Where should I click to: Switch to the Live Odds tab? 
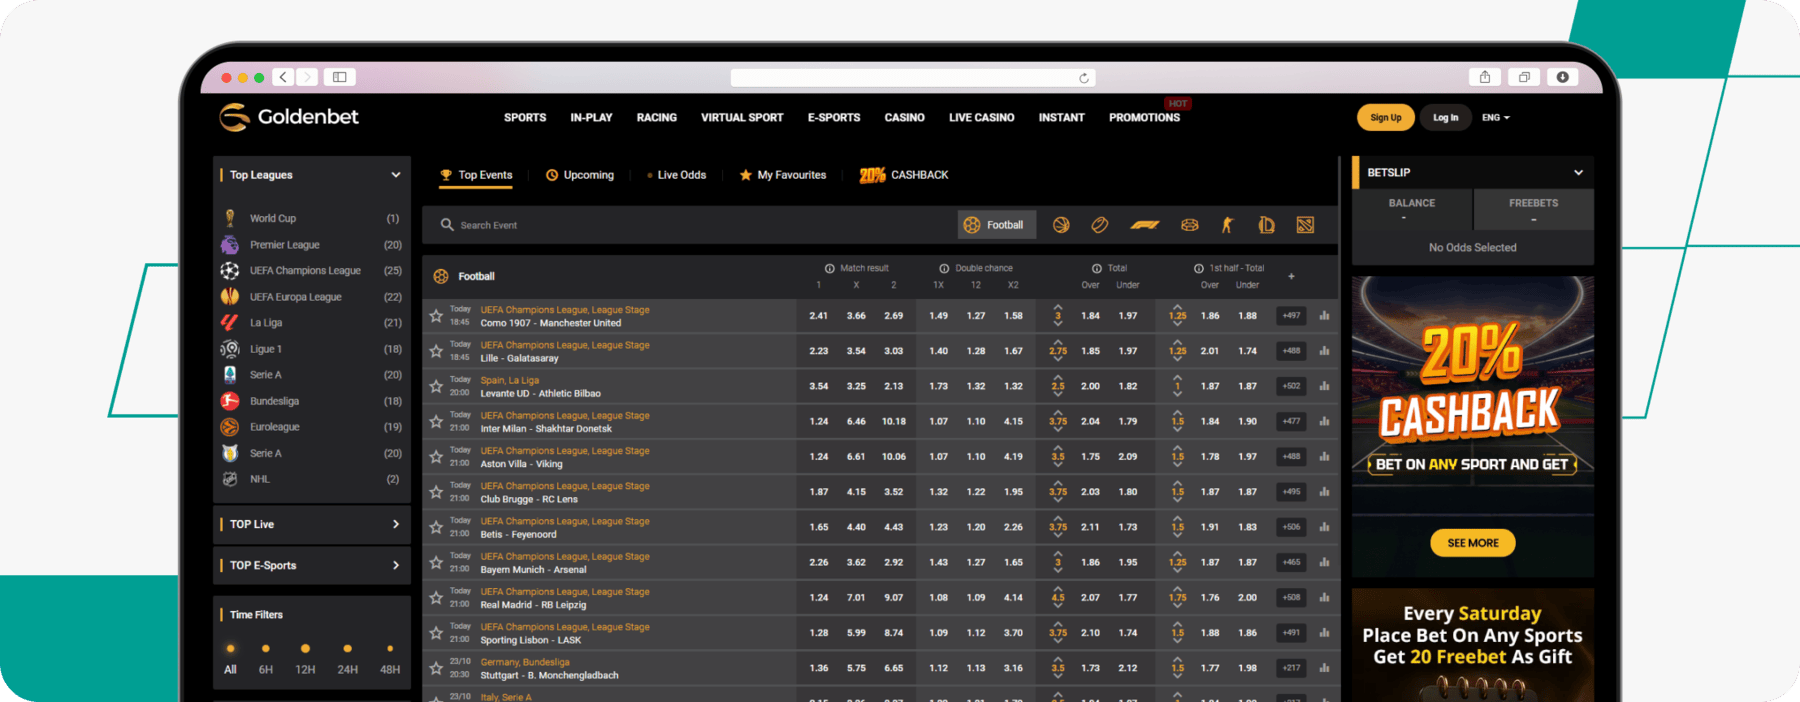click(677, 175)
